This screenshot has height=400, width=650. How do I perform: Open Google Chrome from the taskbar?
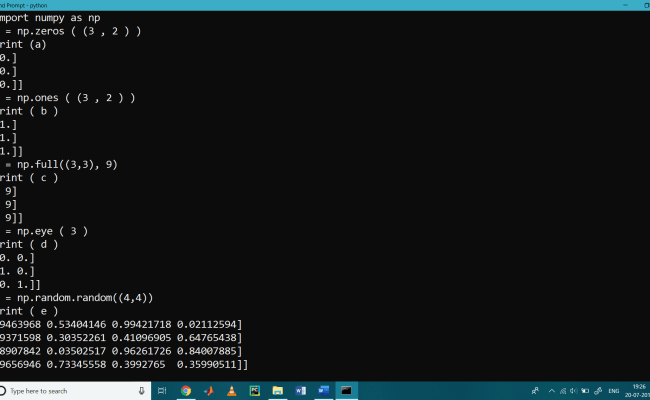point(186,390)
